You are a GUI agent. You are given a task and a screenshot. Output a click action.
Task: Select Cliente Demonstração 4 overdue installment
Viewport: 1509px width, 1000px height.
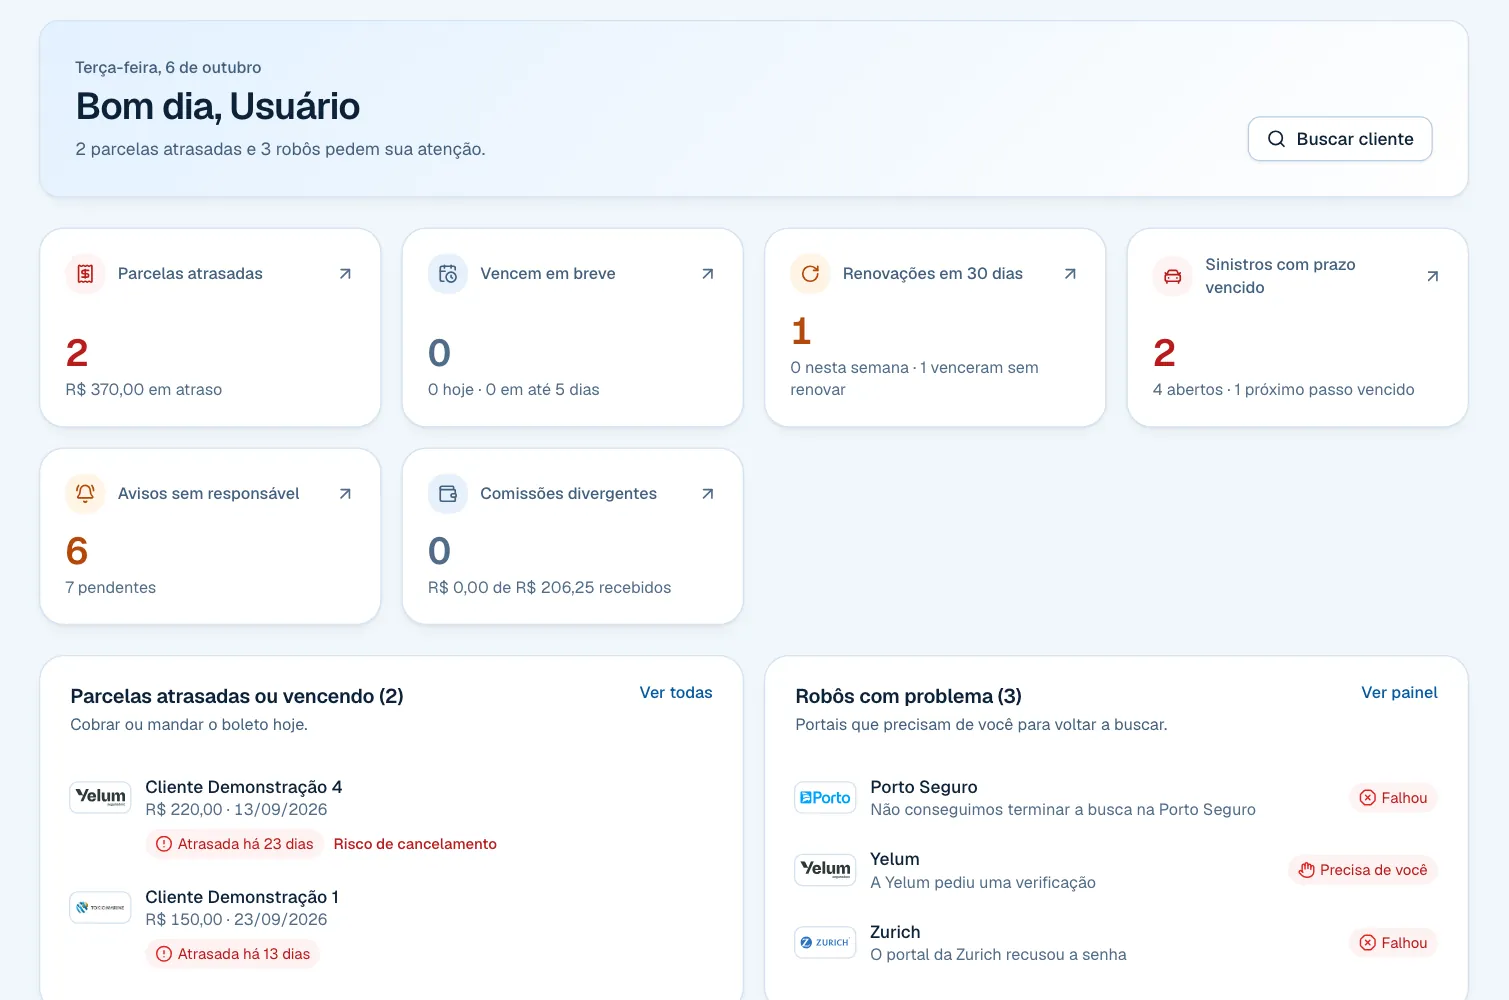click(x=391, y=815)
